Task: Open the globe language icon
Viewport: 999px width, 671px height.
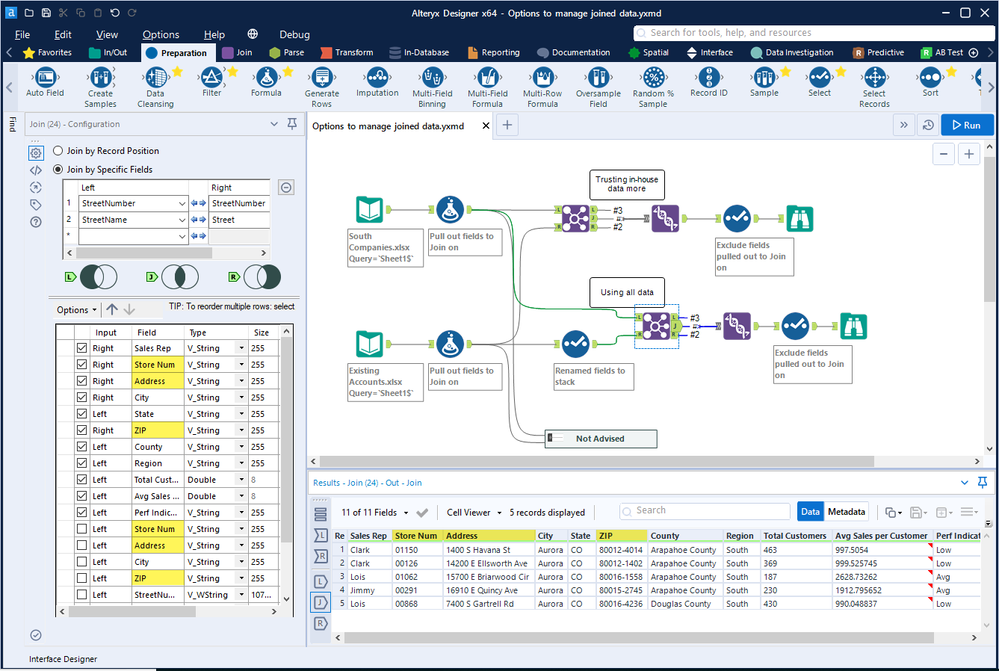Action: tap(252, 34)
